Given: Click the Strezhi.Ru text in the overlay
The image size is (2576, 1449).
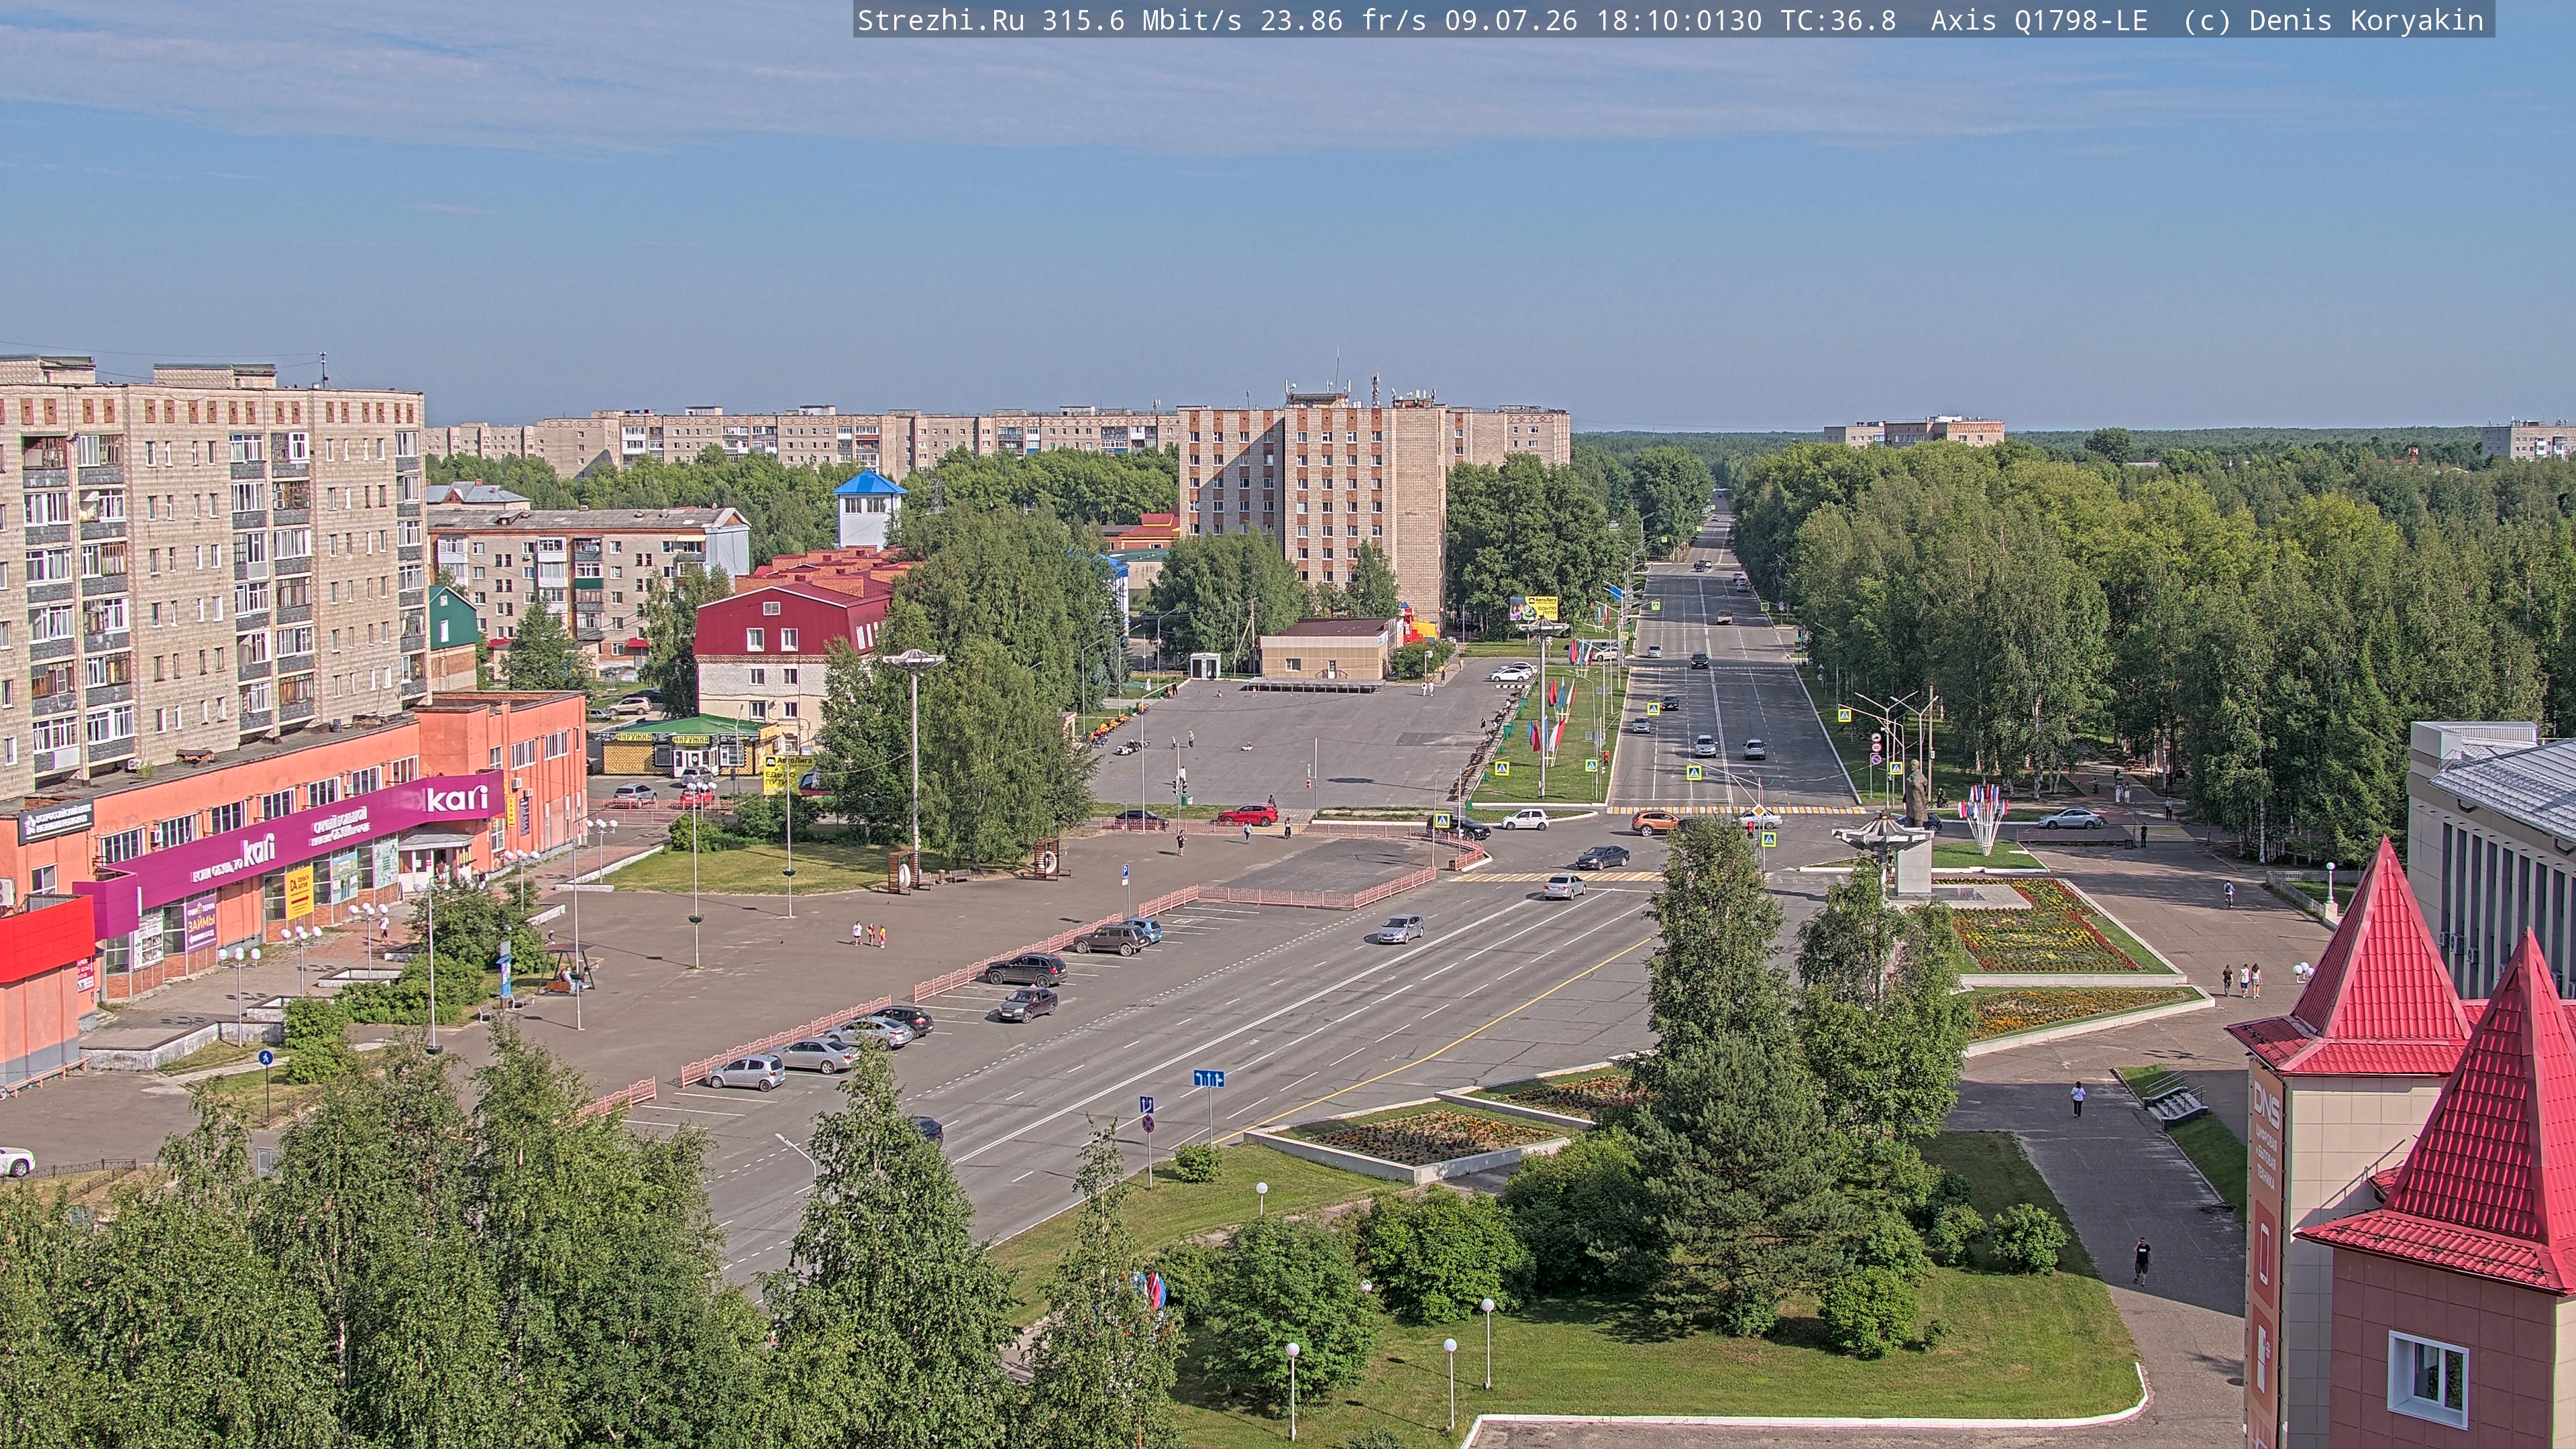Looking at the screenshot, I should [941, 20].
